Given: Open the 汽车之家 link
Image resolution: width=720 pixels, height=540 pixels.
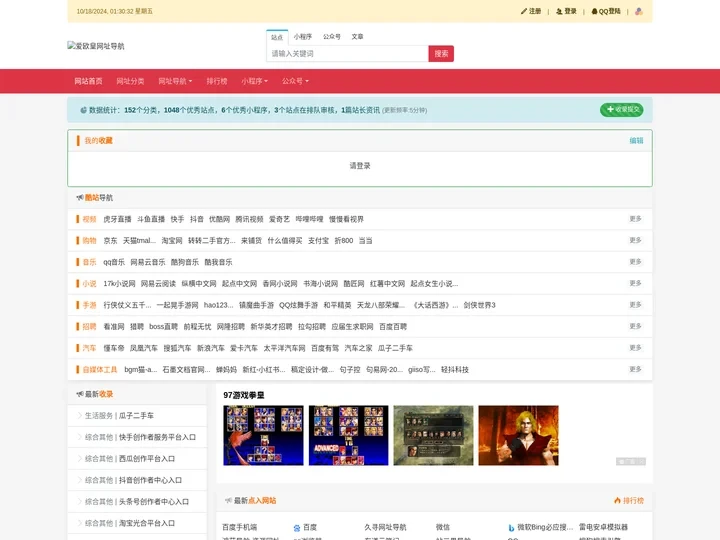Looking at the screenshot, I should click(358, 348).
